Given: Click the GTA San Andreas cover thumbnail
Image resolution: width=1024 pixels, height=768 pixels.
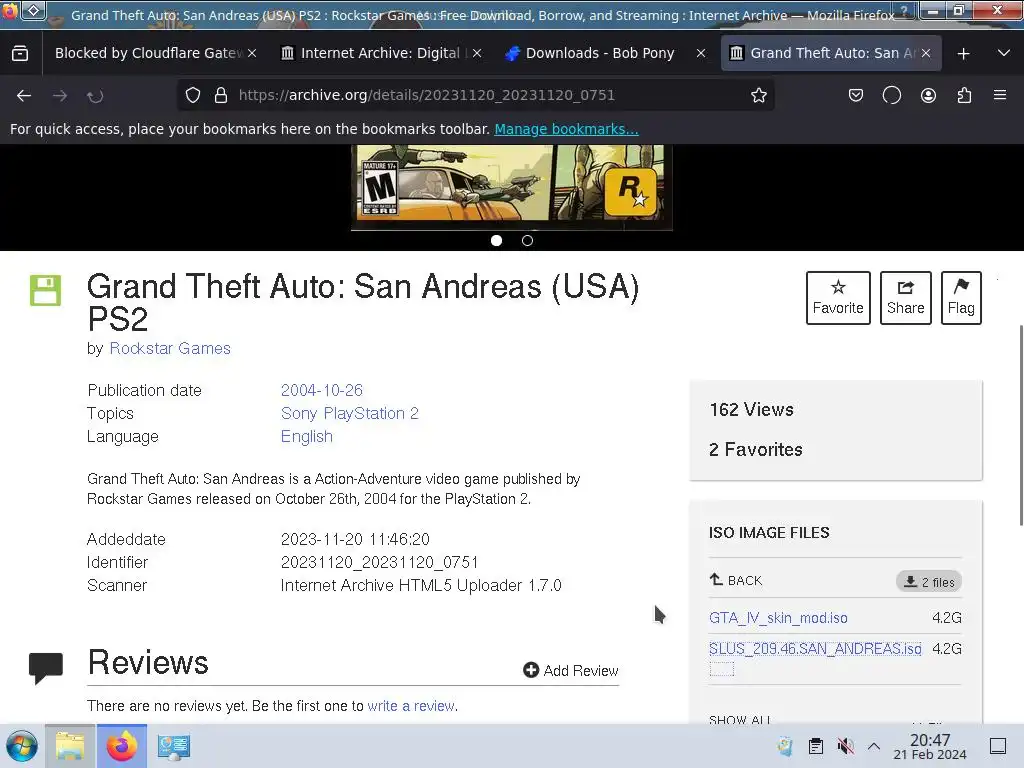Looking at the screenshot, I should click(x=511, y=187).
